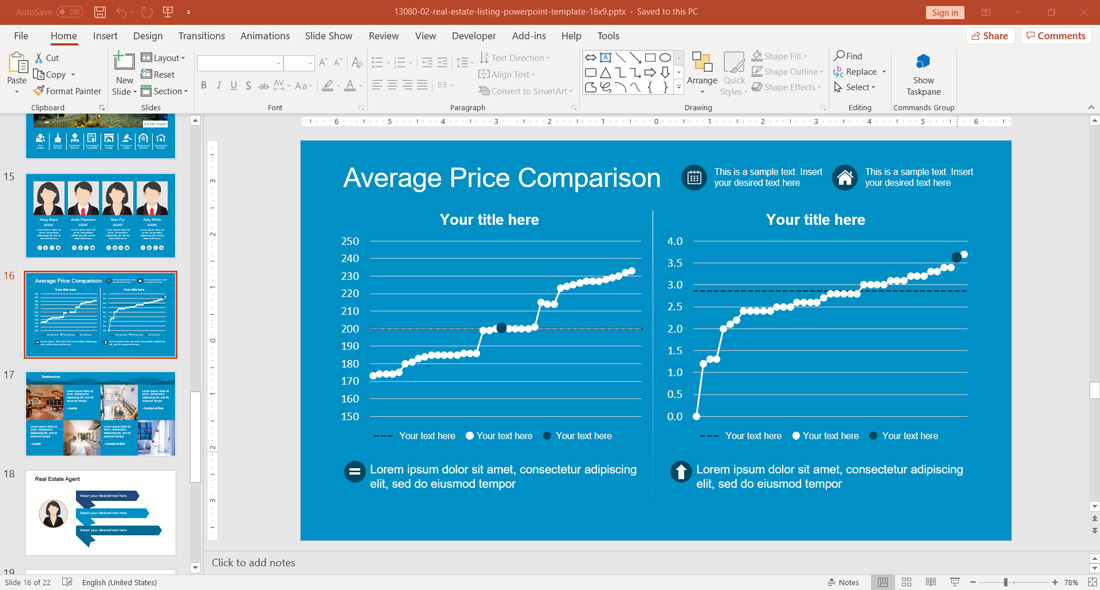Start the Slide Show from the status bar
The image size is (1100, 590).
point(955,581)
